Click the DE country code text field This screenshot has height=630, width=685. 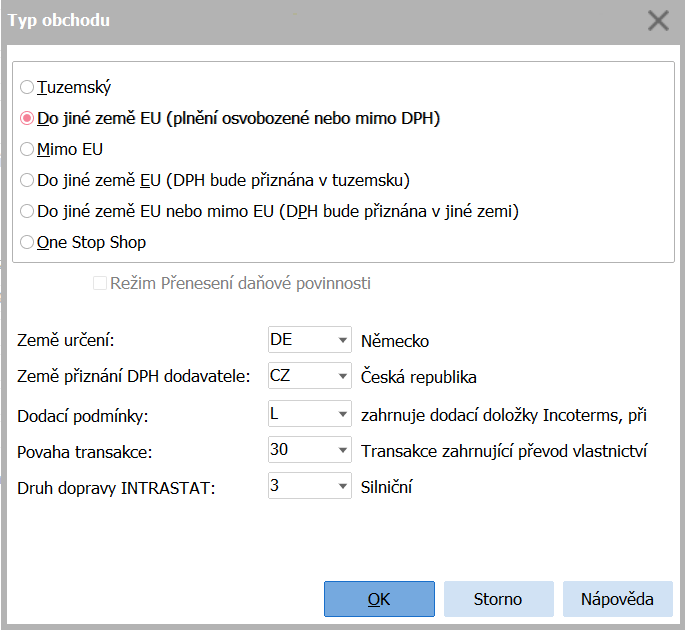click(298, 340)
